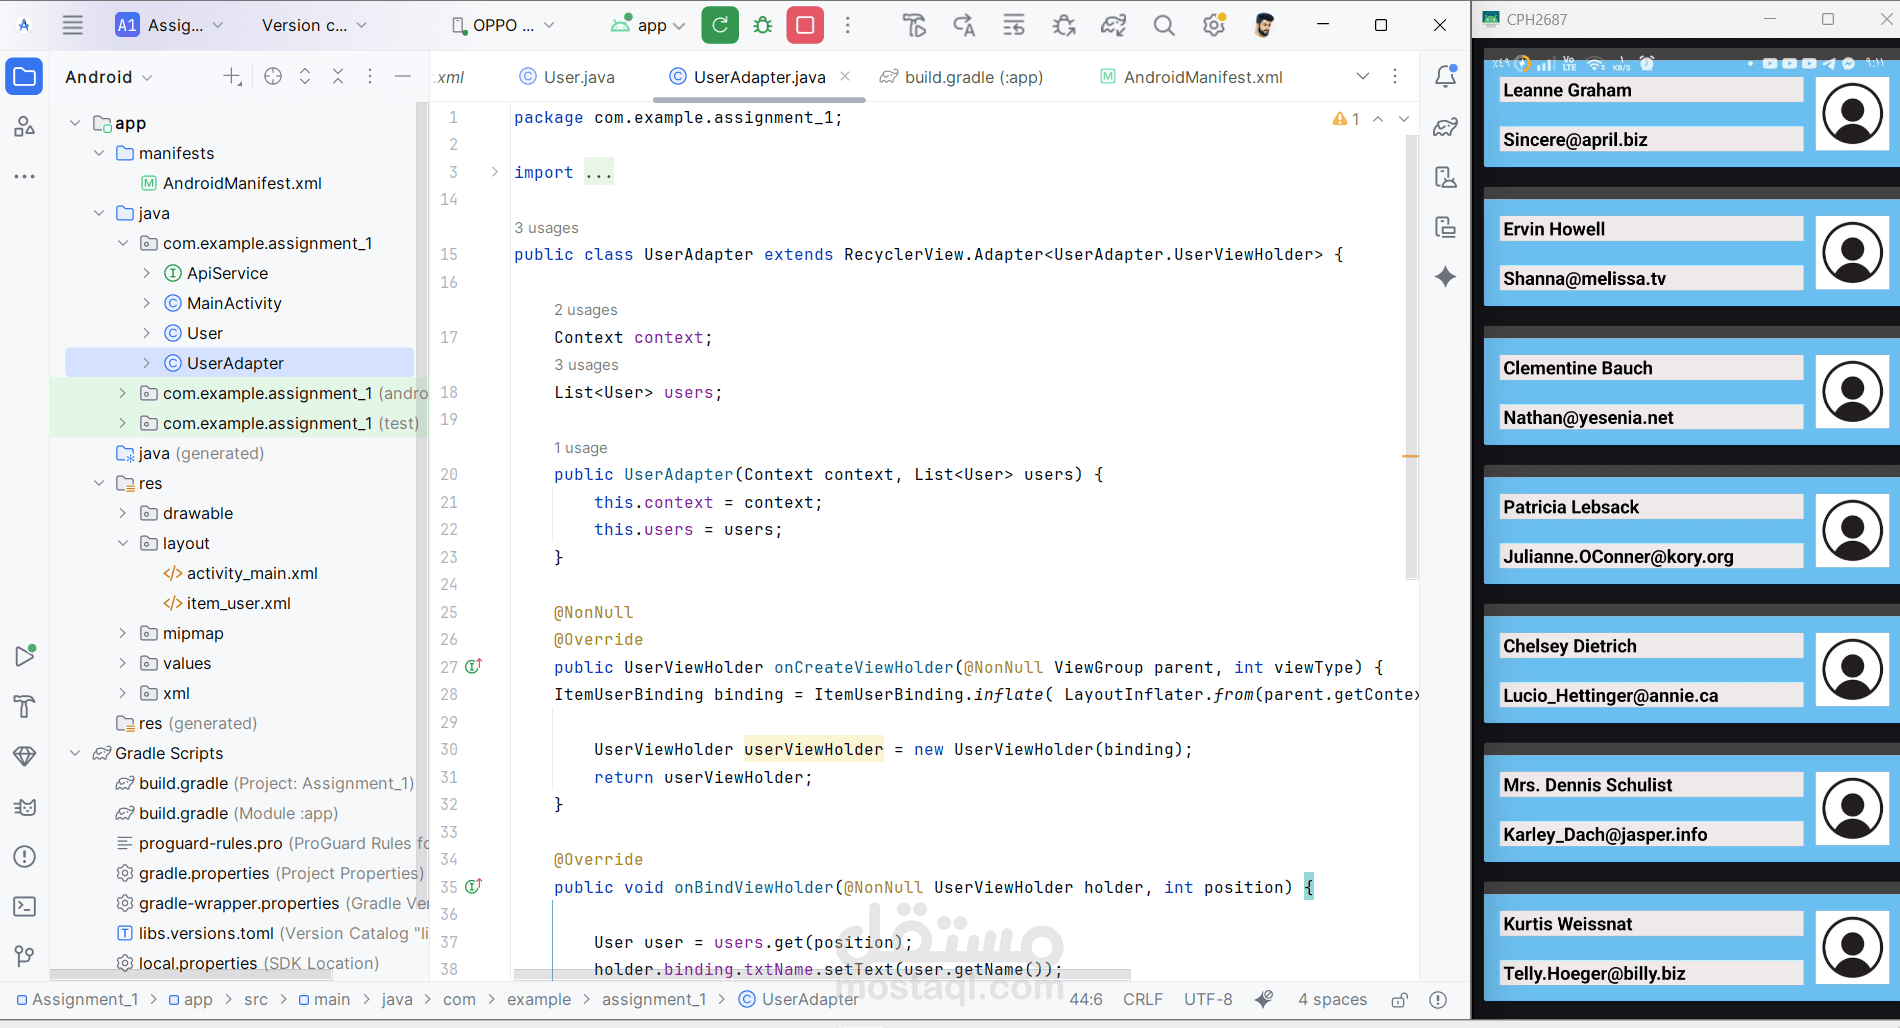The height and width of the screenshot is (1028, 1900).
Task: Expand the import statements fold
Action: point(494,172)
